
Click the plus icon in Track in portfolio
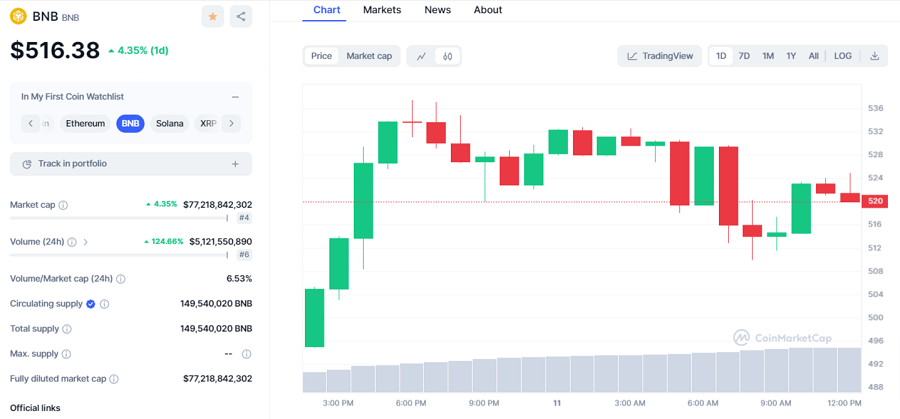pos(235,164)
